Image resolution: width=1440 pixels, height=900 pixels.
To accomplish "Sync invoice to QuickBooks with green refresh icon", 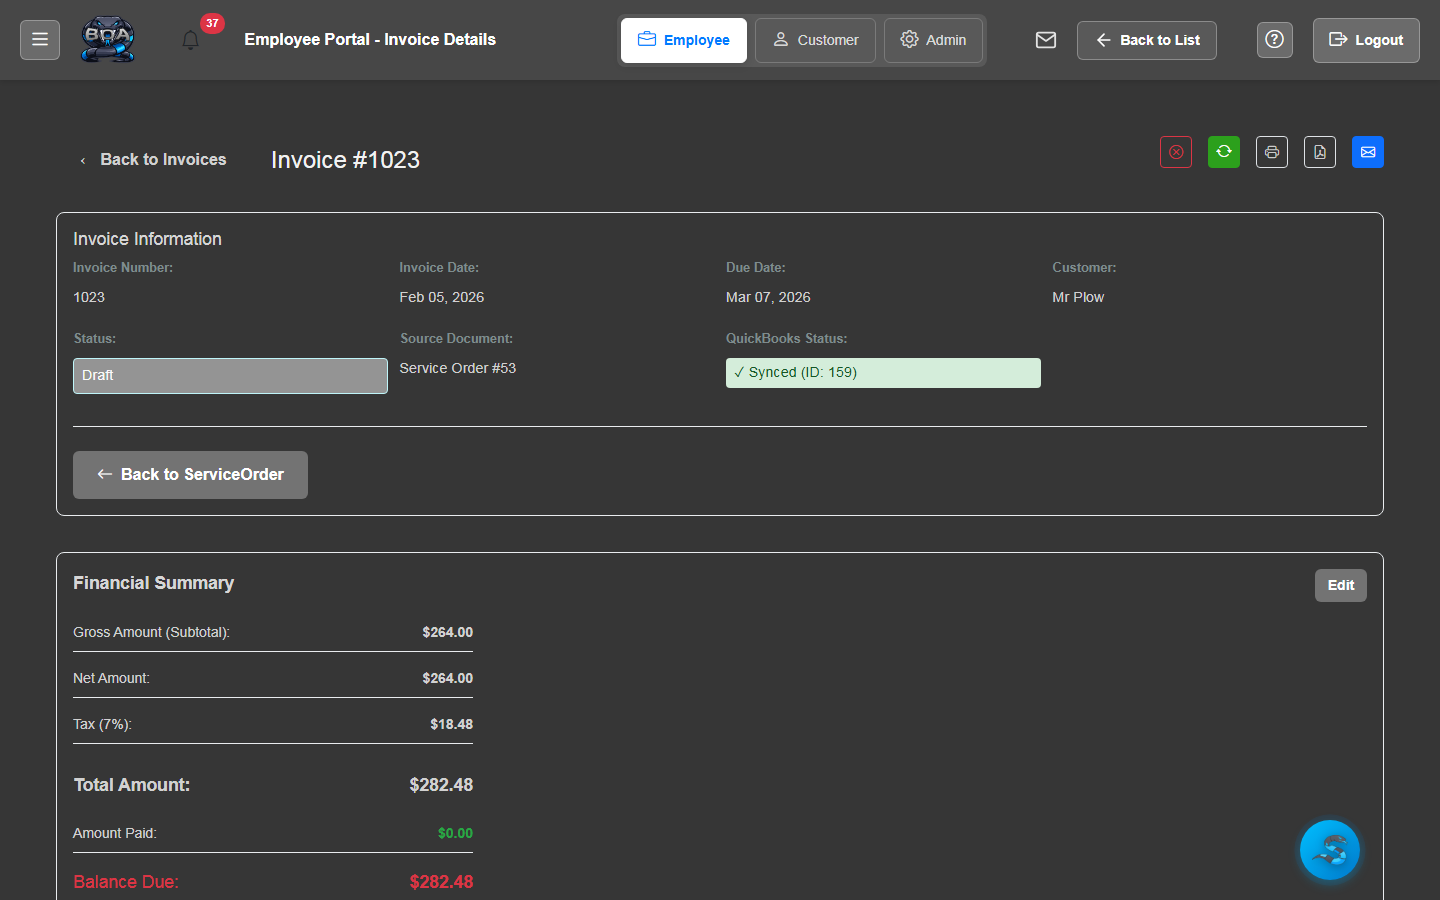I will tap(1223, 152).
